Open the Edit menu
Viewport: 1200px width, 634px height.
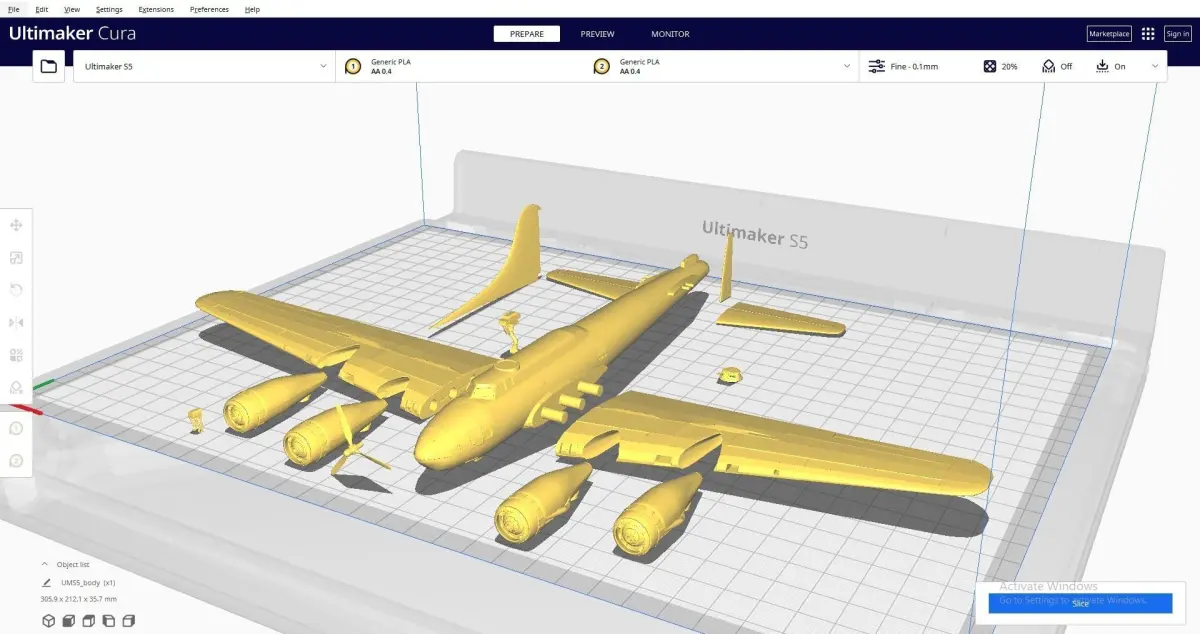pos(42,9)
